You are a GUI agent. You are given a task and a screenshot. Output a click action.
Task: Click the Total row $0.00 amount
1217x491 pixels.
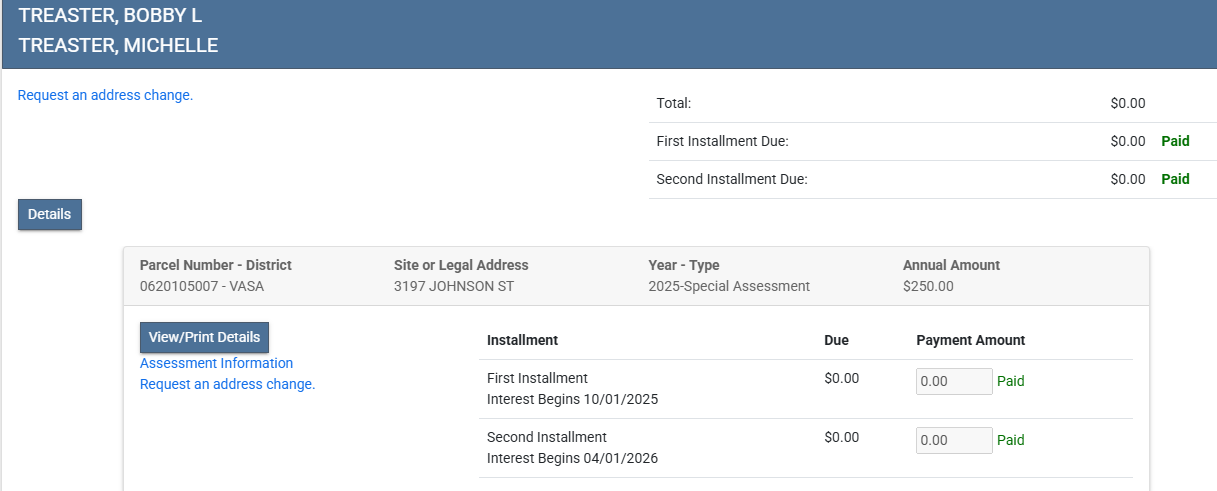pyautogui.click(x=1127, y=103)
